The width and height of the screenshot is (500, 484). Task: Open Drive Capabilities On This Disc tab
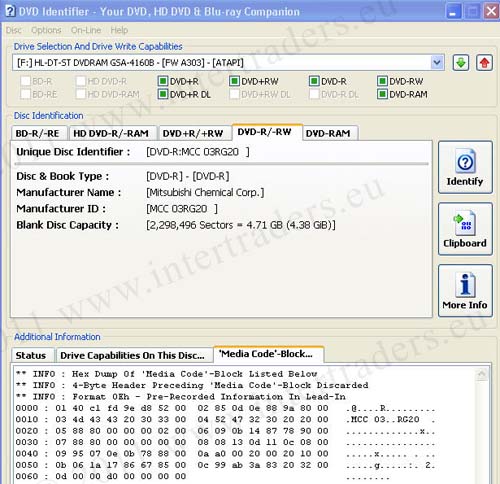(133, 355)
